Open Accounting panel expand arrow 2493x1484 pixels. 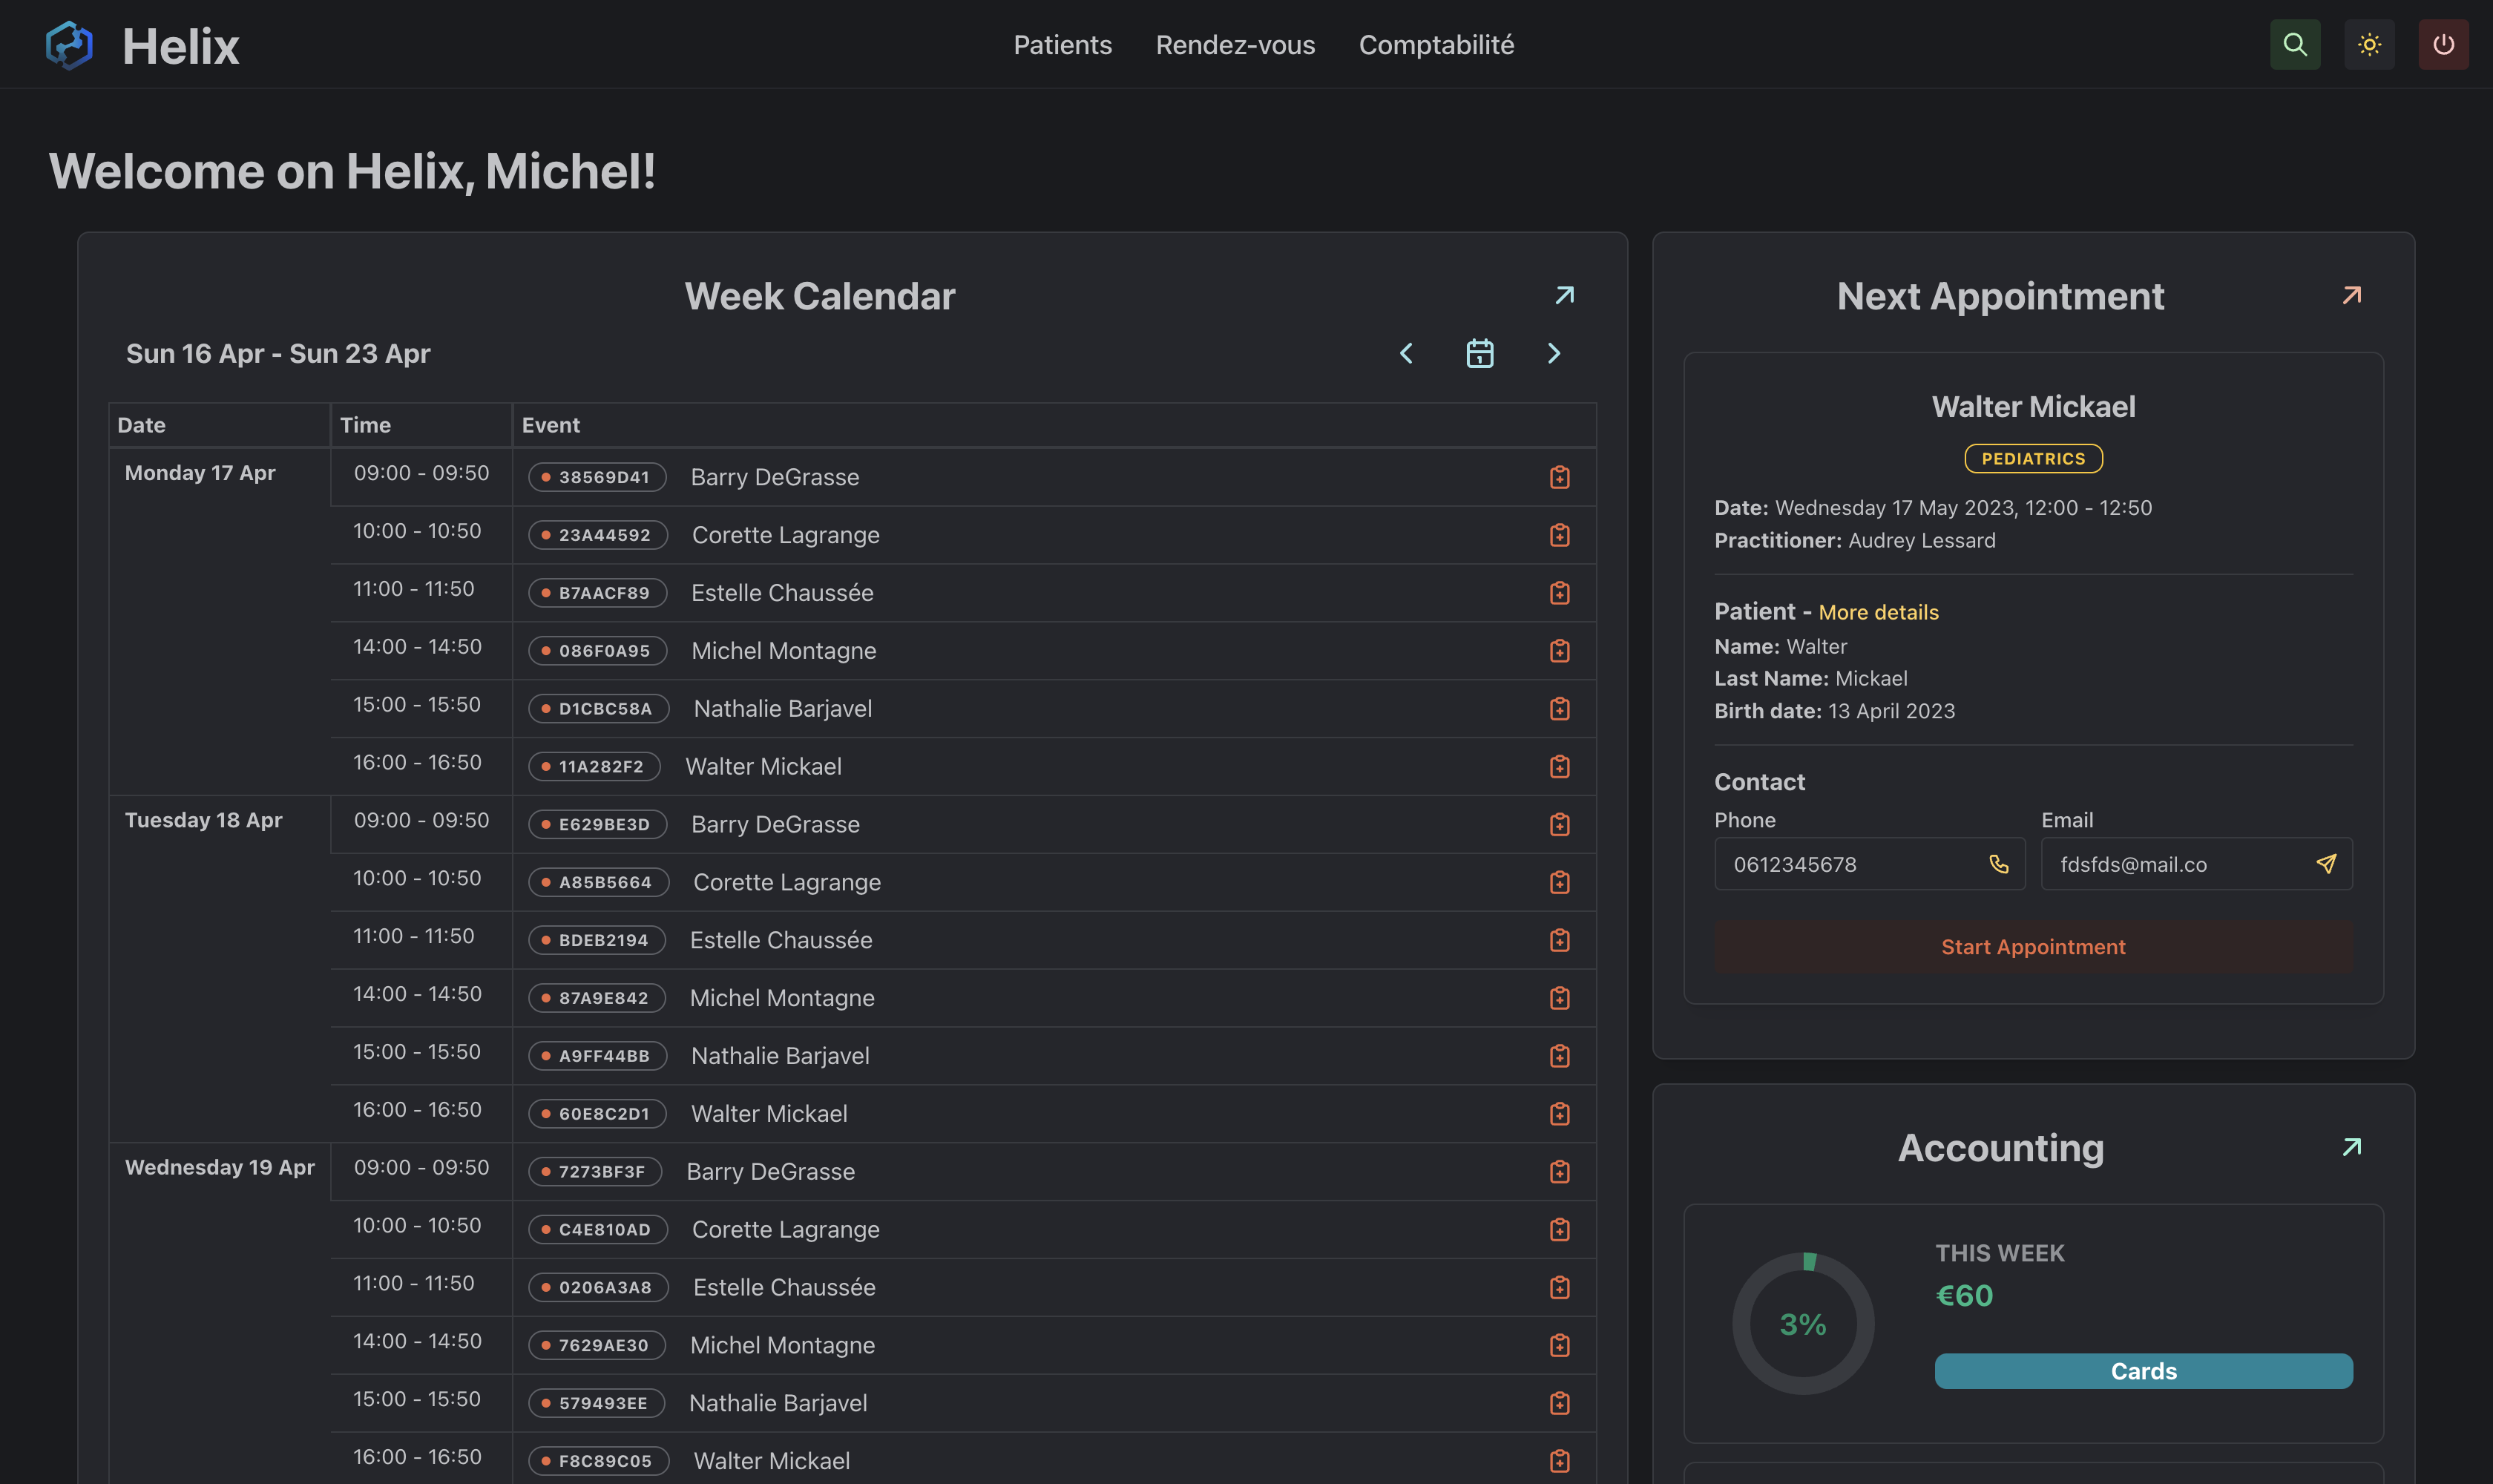pyautogui.click(x=2351, y=1147)
